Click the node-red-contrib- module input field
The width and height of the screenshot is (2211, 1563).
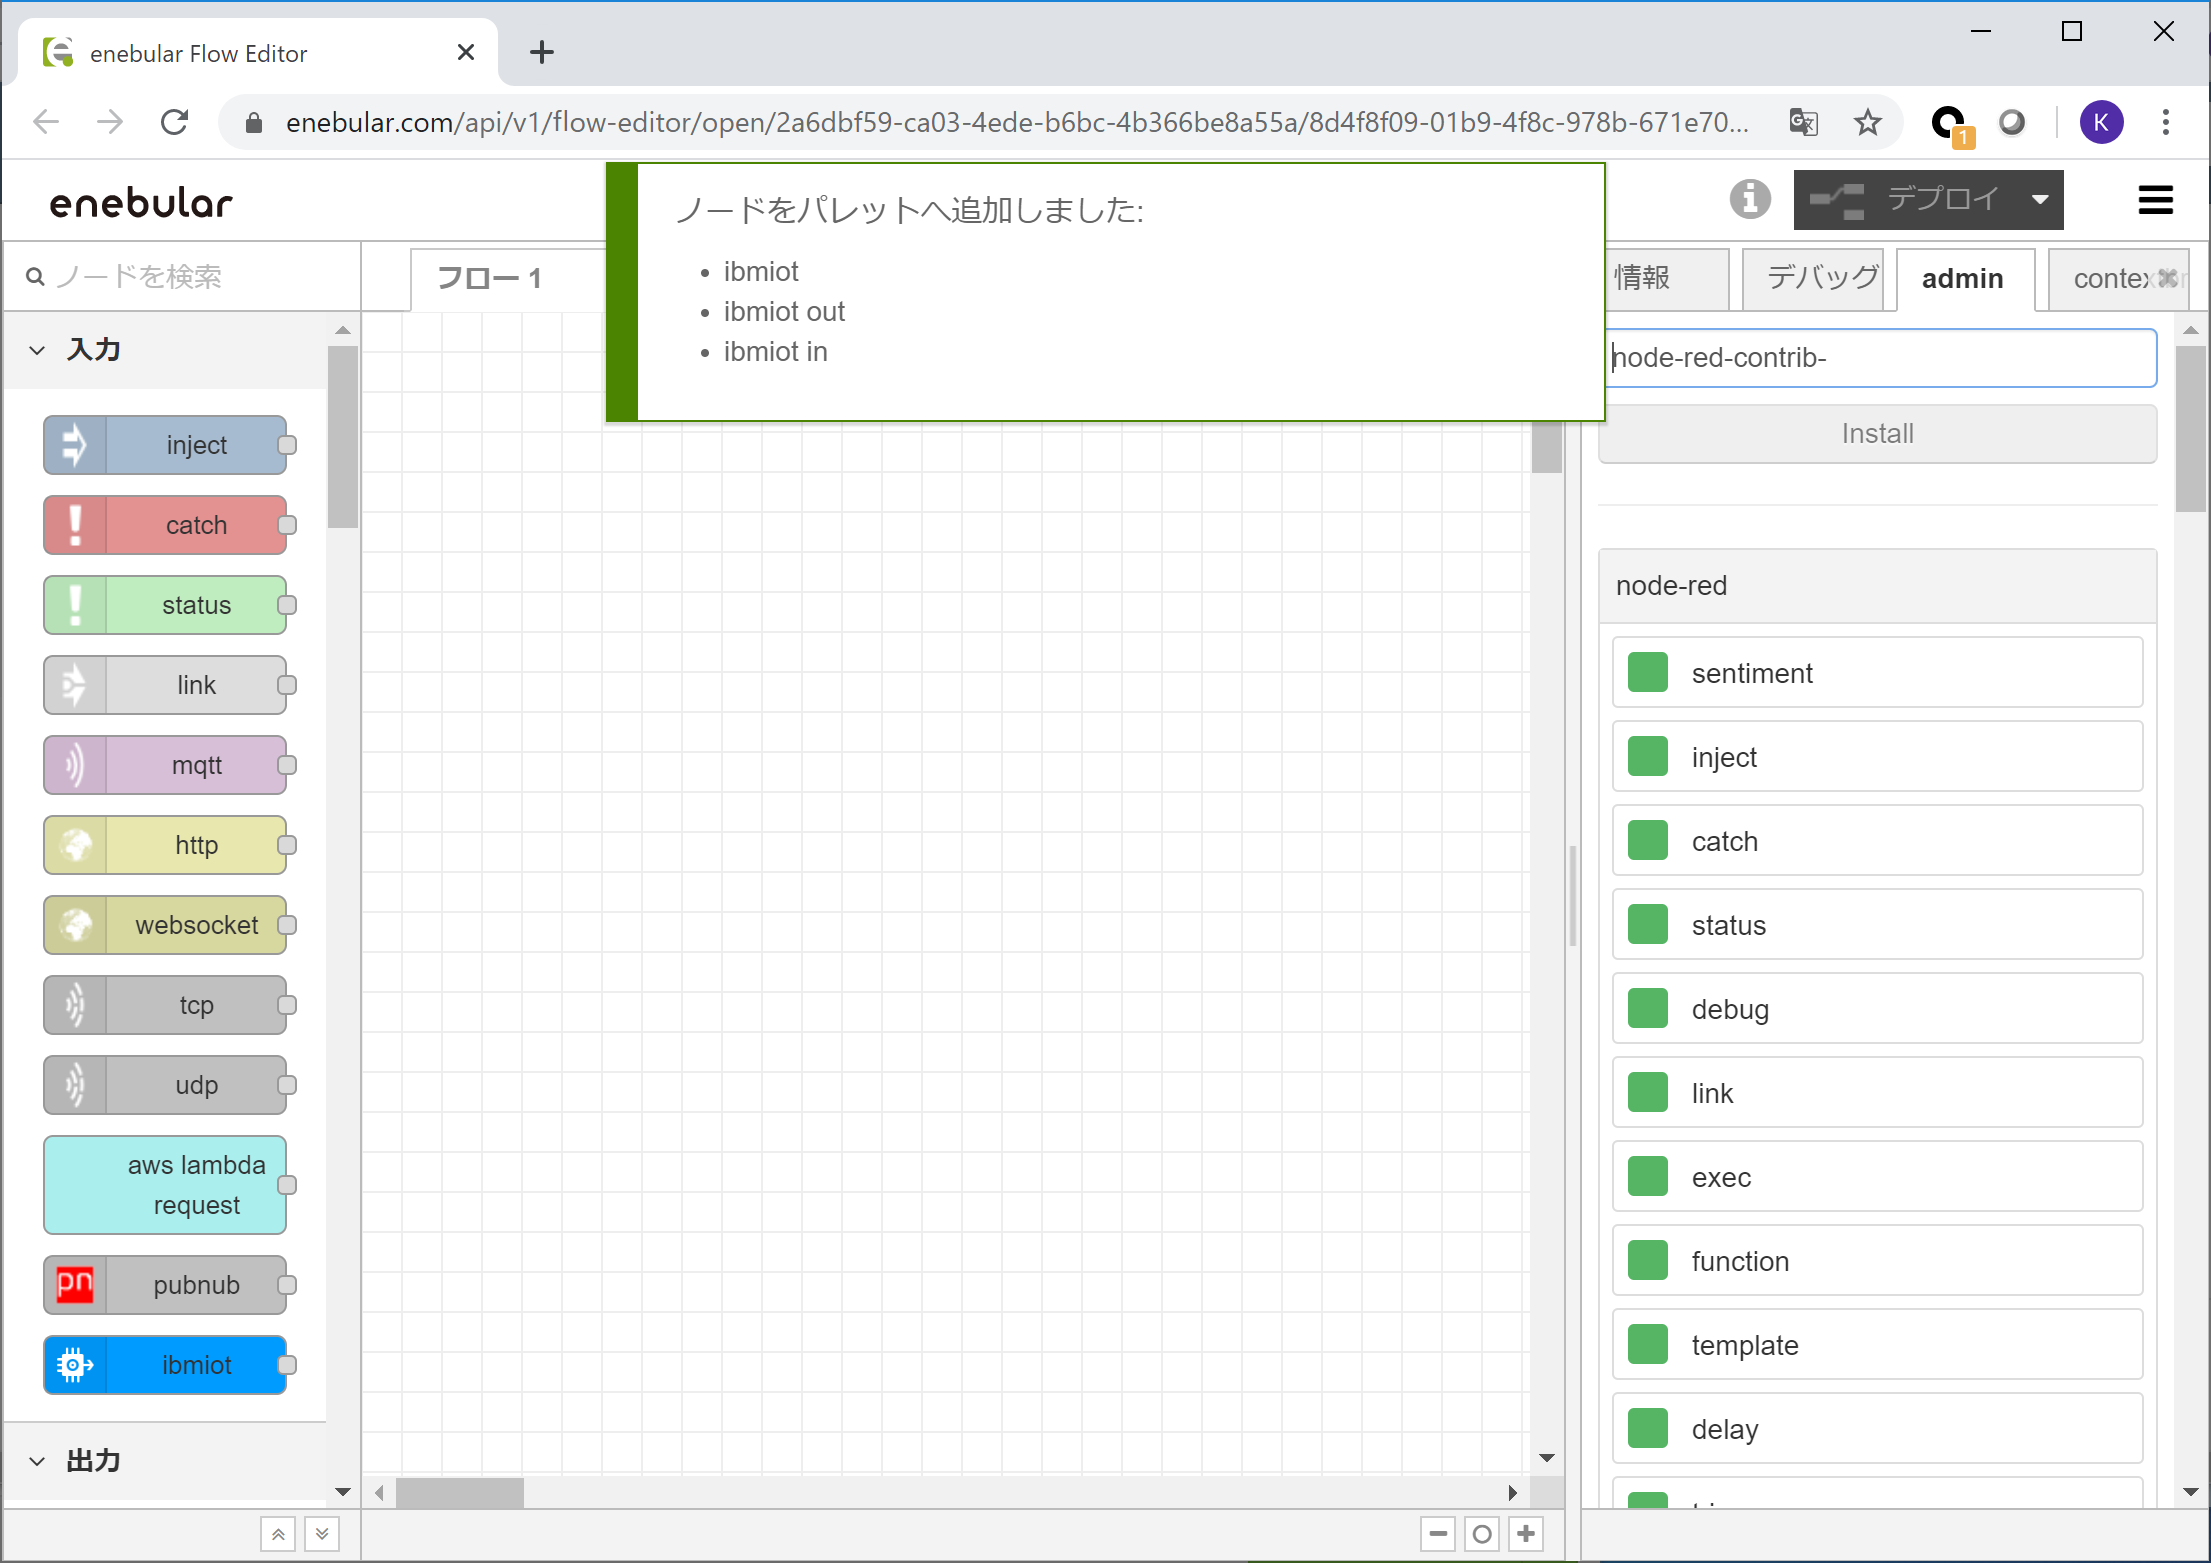click(x=1880, y=358)
